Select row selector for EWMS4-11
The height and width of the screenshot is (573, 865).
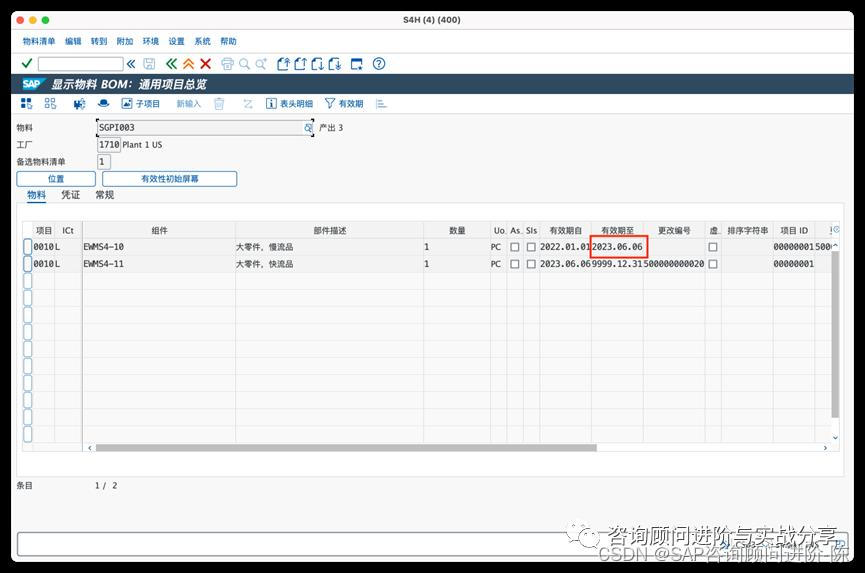point(28,264)
